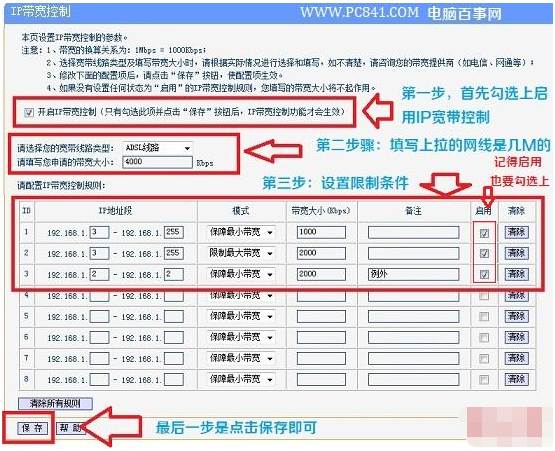Click the rule 3 remark field with 例外
The image size is (555, 451).
413,274
